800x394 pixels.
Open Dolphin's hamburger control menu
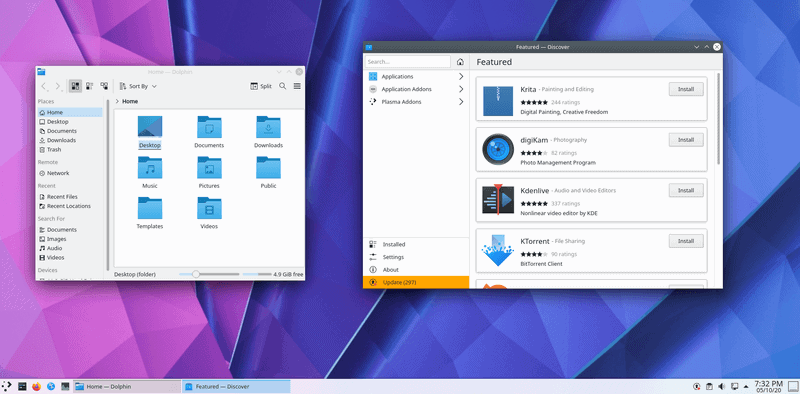(x=297, y=86)
